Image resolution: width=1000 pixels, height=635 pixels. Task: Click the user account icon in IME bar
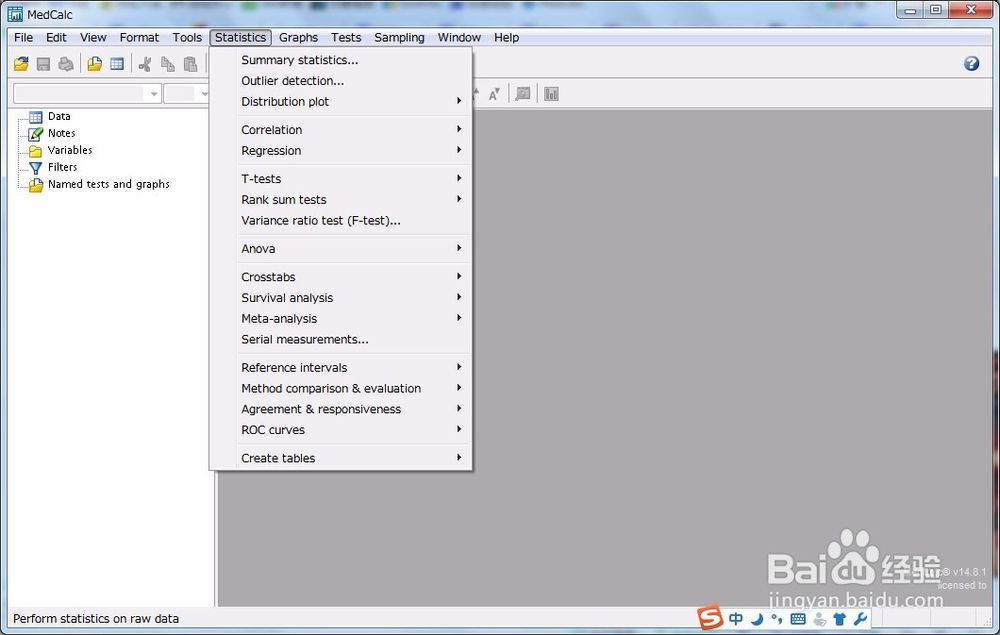click(820, 618)
